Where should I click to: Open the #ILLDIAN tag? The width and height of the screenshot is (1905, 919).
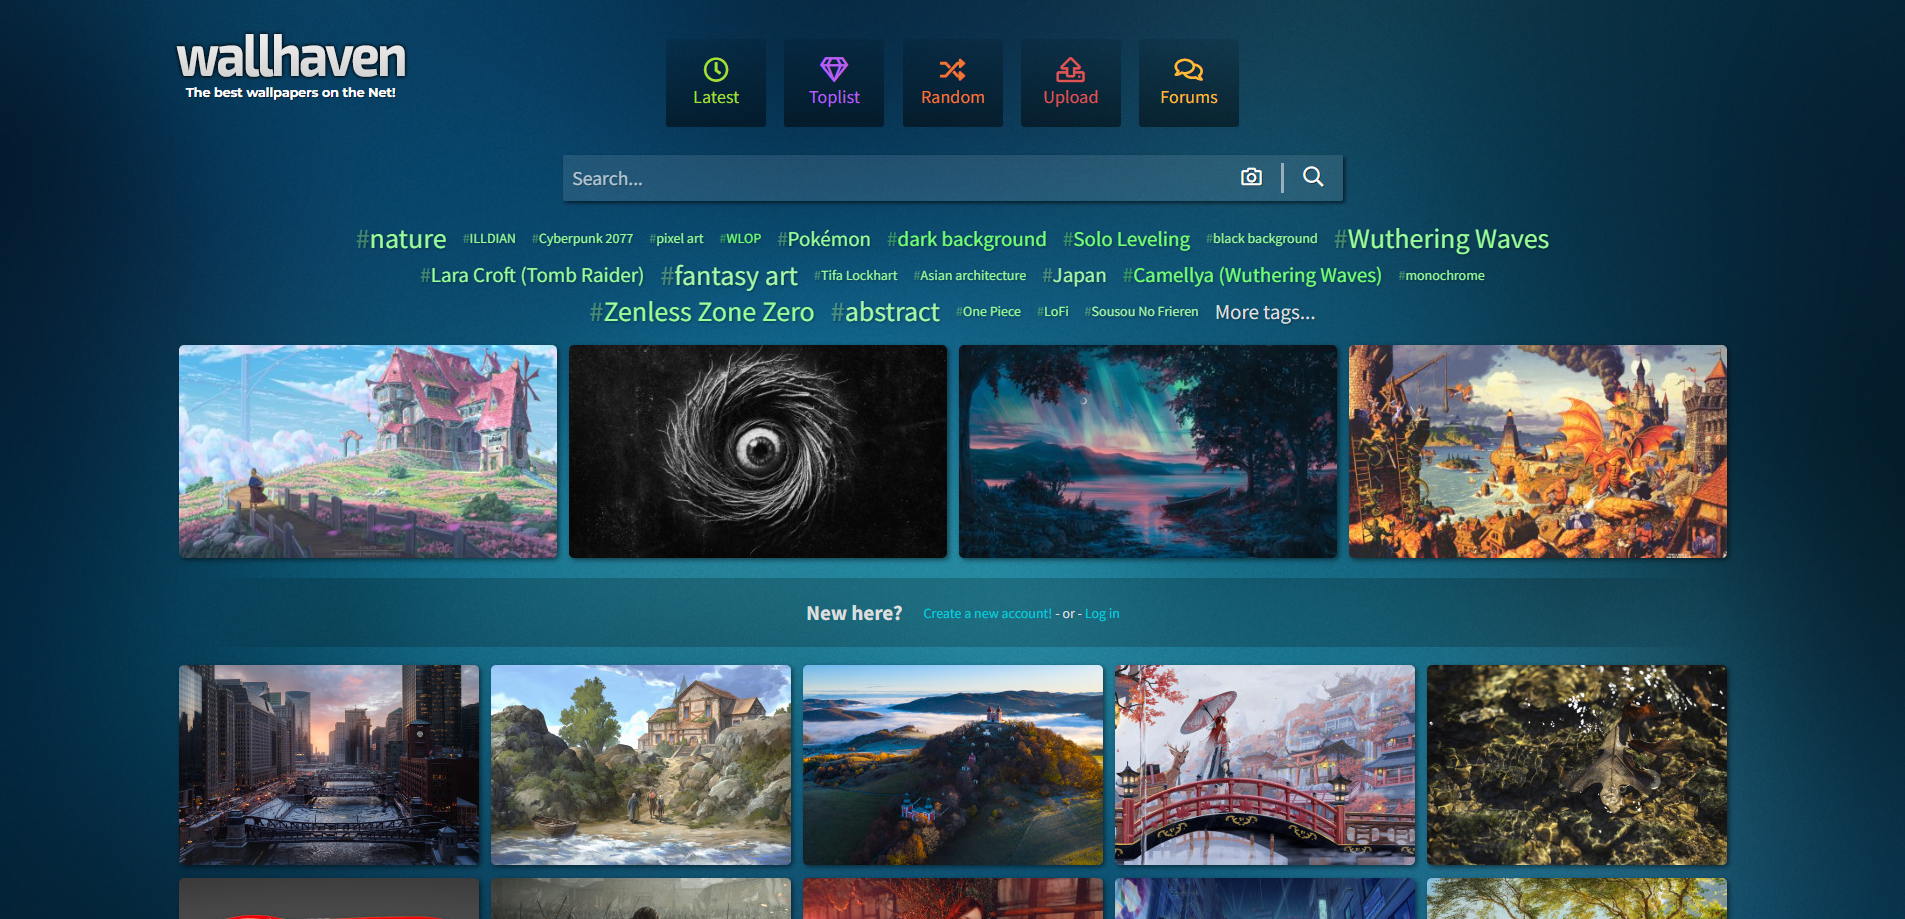489,239
